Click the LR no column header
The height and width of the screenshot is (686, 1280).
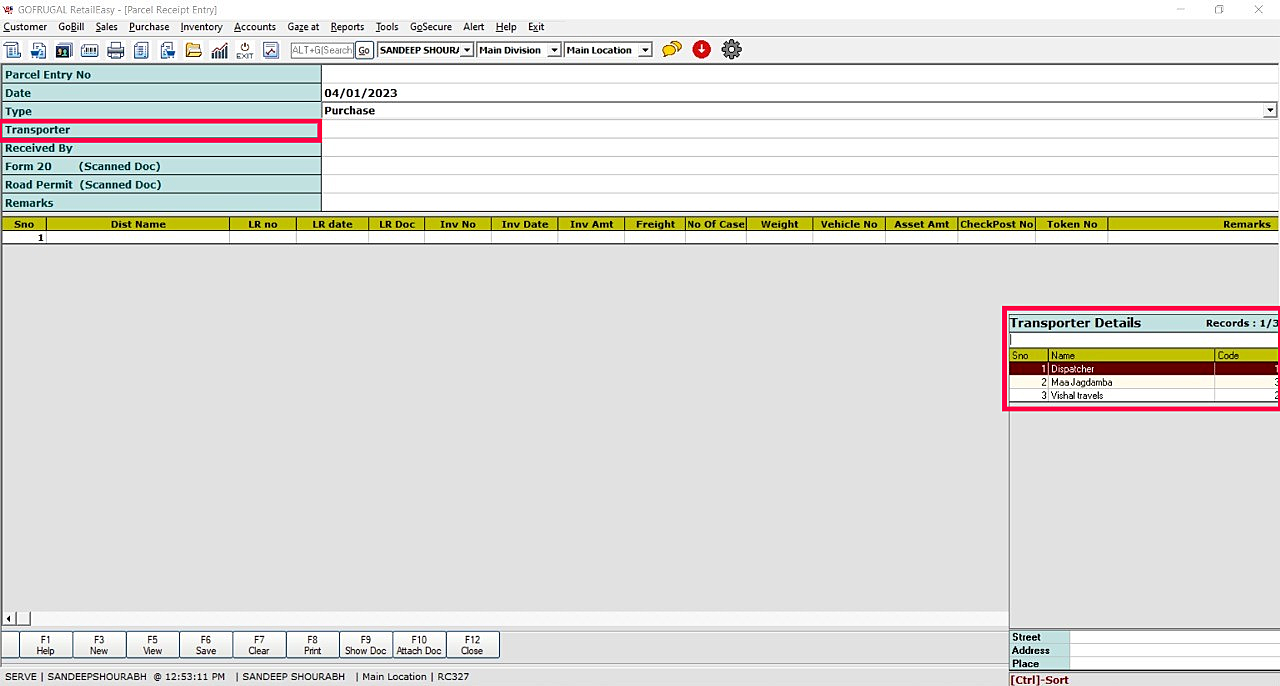263,224
